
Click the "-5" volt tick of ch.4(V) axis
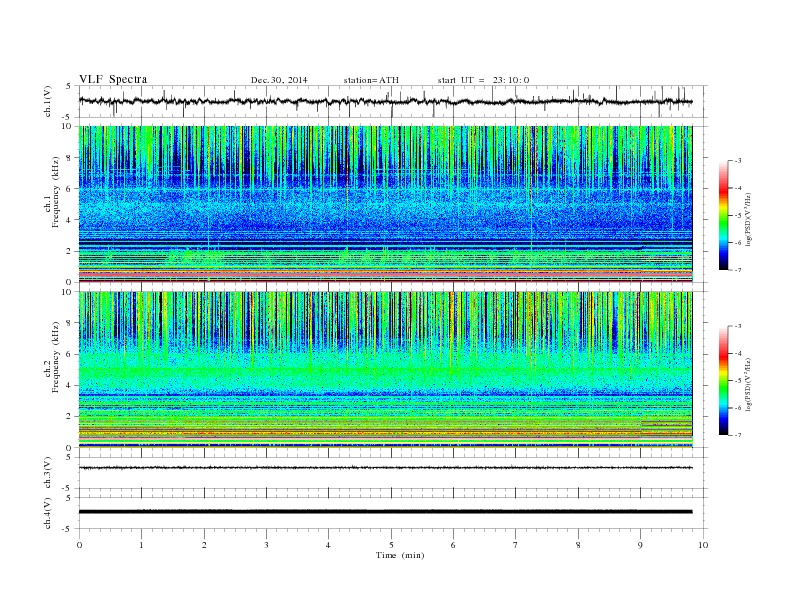coord(68,529)
